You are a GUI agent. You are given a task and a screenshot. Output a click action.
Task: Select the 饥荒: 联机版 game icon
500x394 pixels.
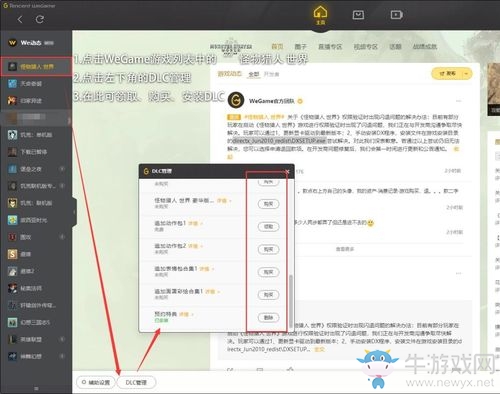tap(12, 203)
